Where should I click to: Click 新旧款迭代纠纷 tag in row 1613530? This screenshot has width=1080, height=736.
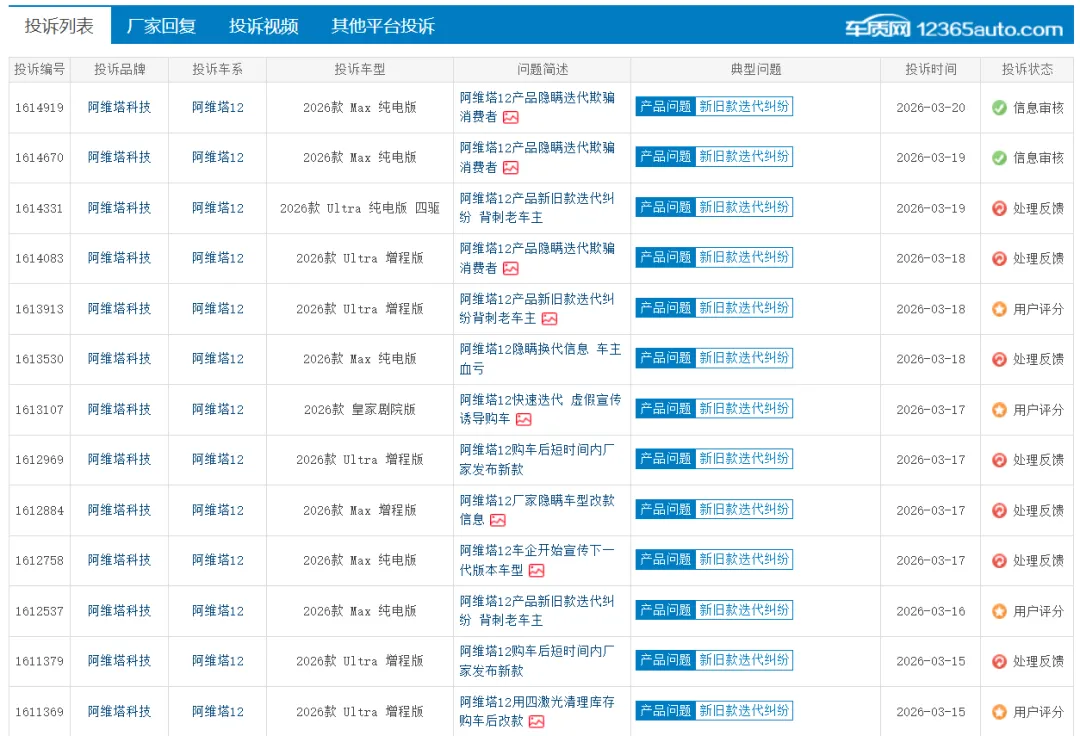744,358
